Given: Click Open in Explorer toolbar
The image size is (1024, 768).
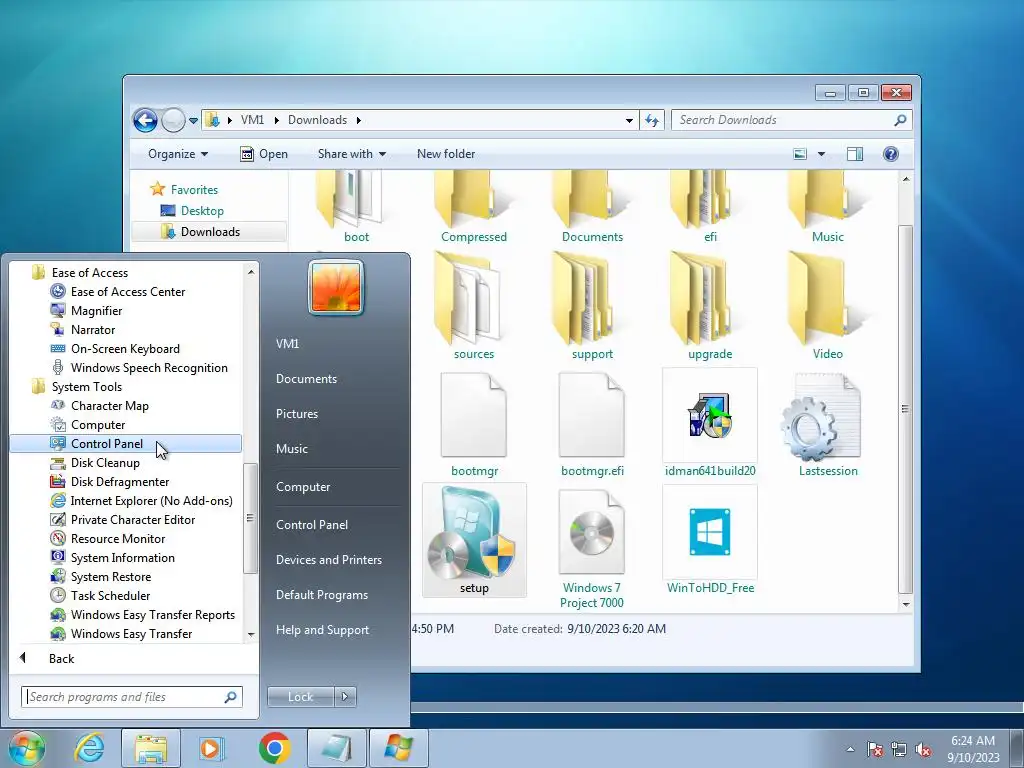Looking at the screenshot, I should pos(264,154).
